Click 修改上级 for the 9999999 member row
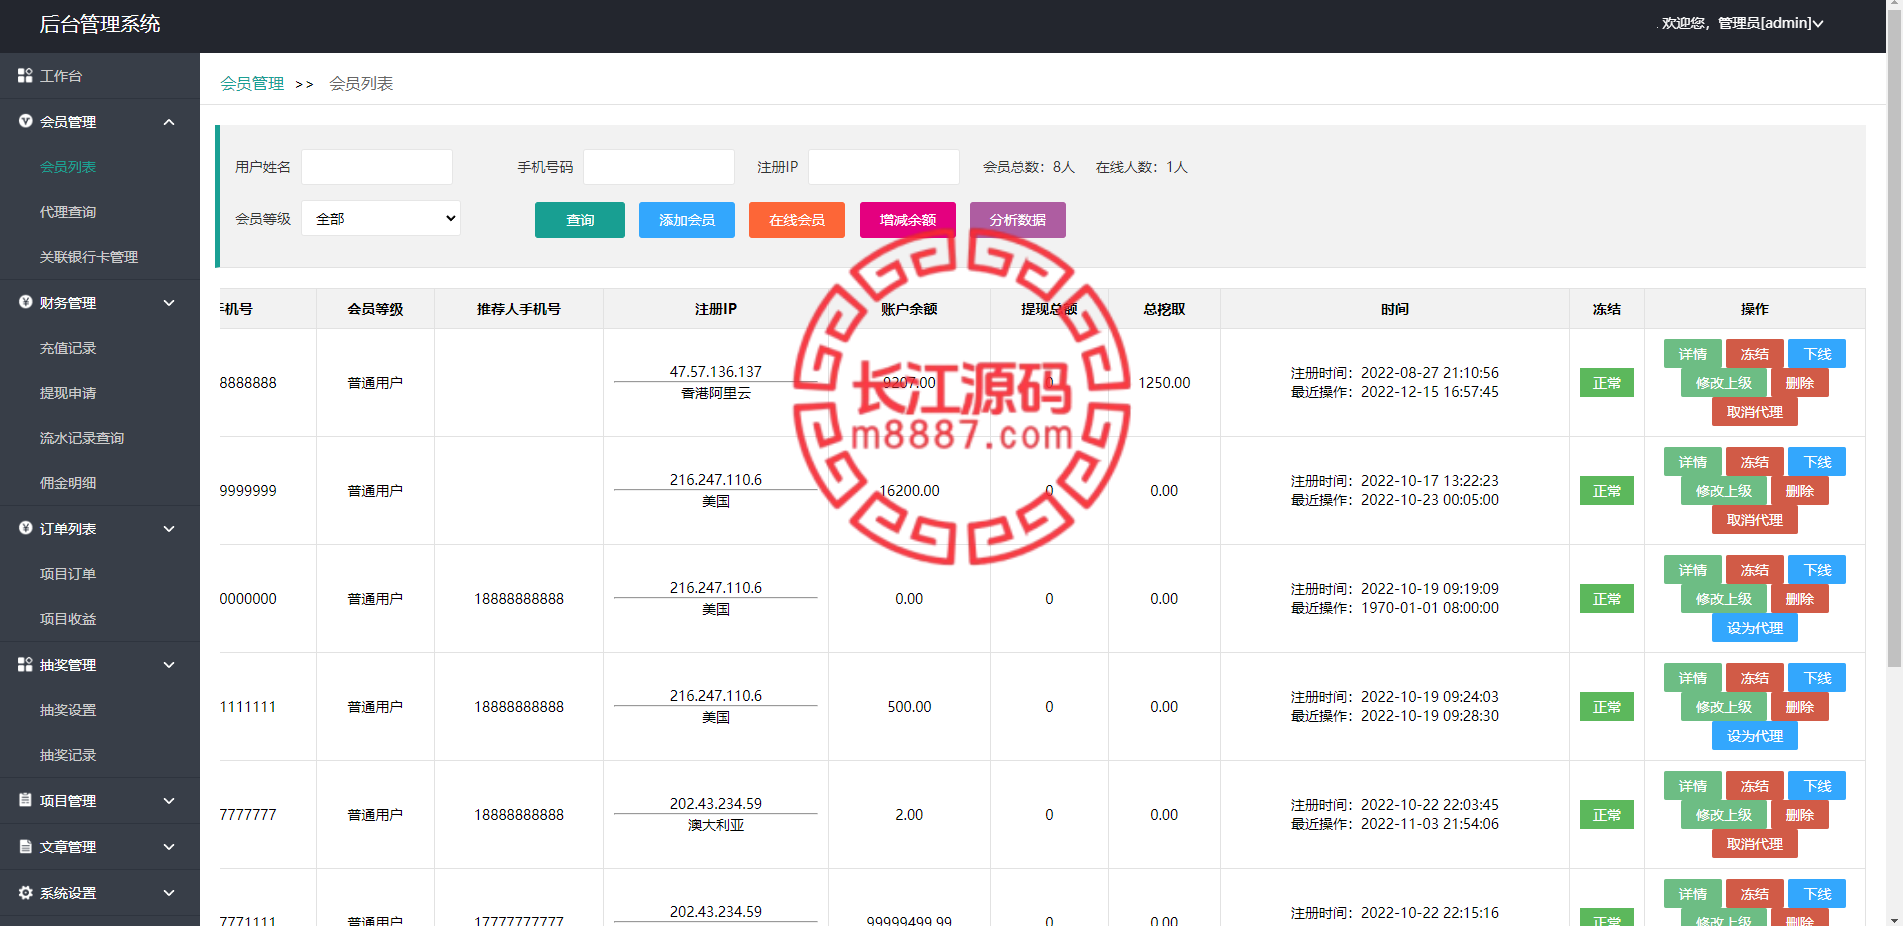 [1724, 491]
